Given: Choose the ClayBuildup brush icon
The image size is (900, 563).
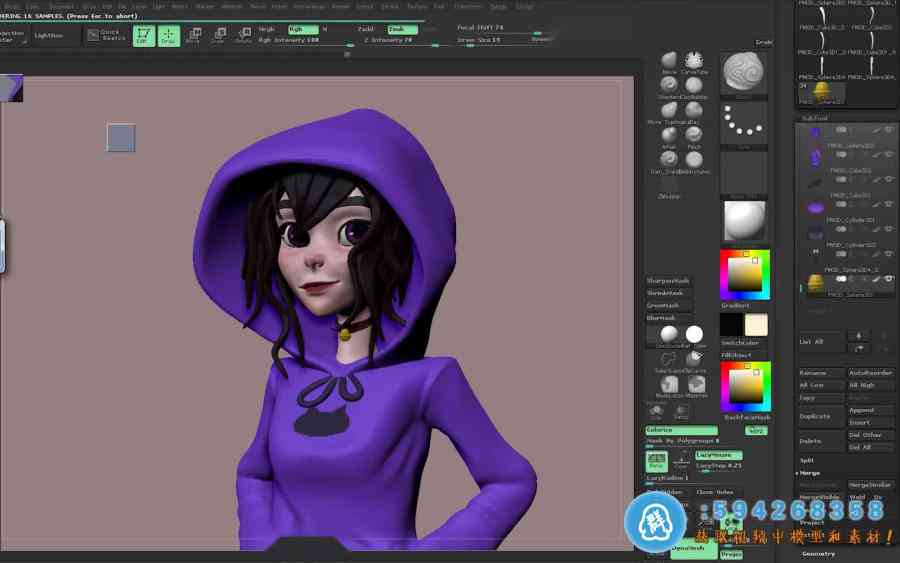Looking at the screenshot, I should (x=694, y=85).
